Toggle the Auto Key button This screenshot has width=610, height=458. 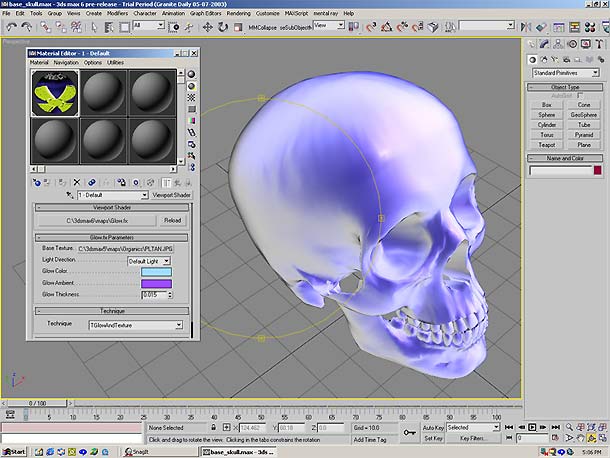(x=432, y=427)
